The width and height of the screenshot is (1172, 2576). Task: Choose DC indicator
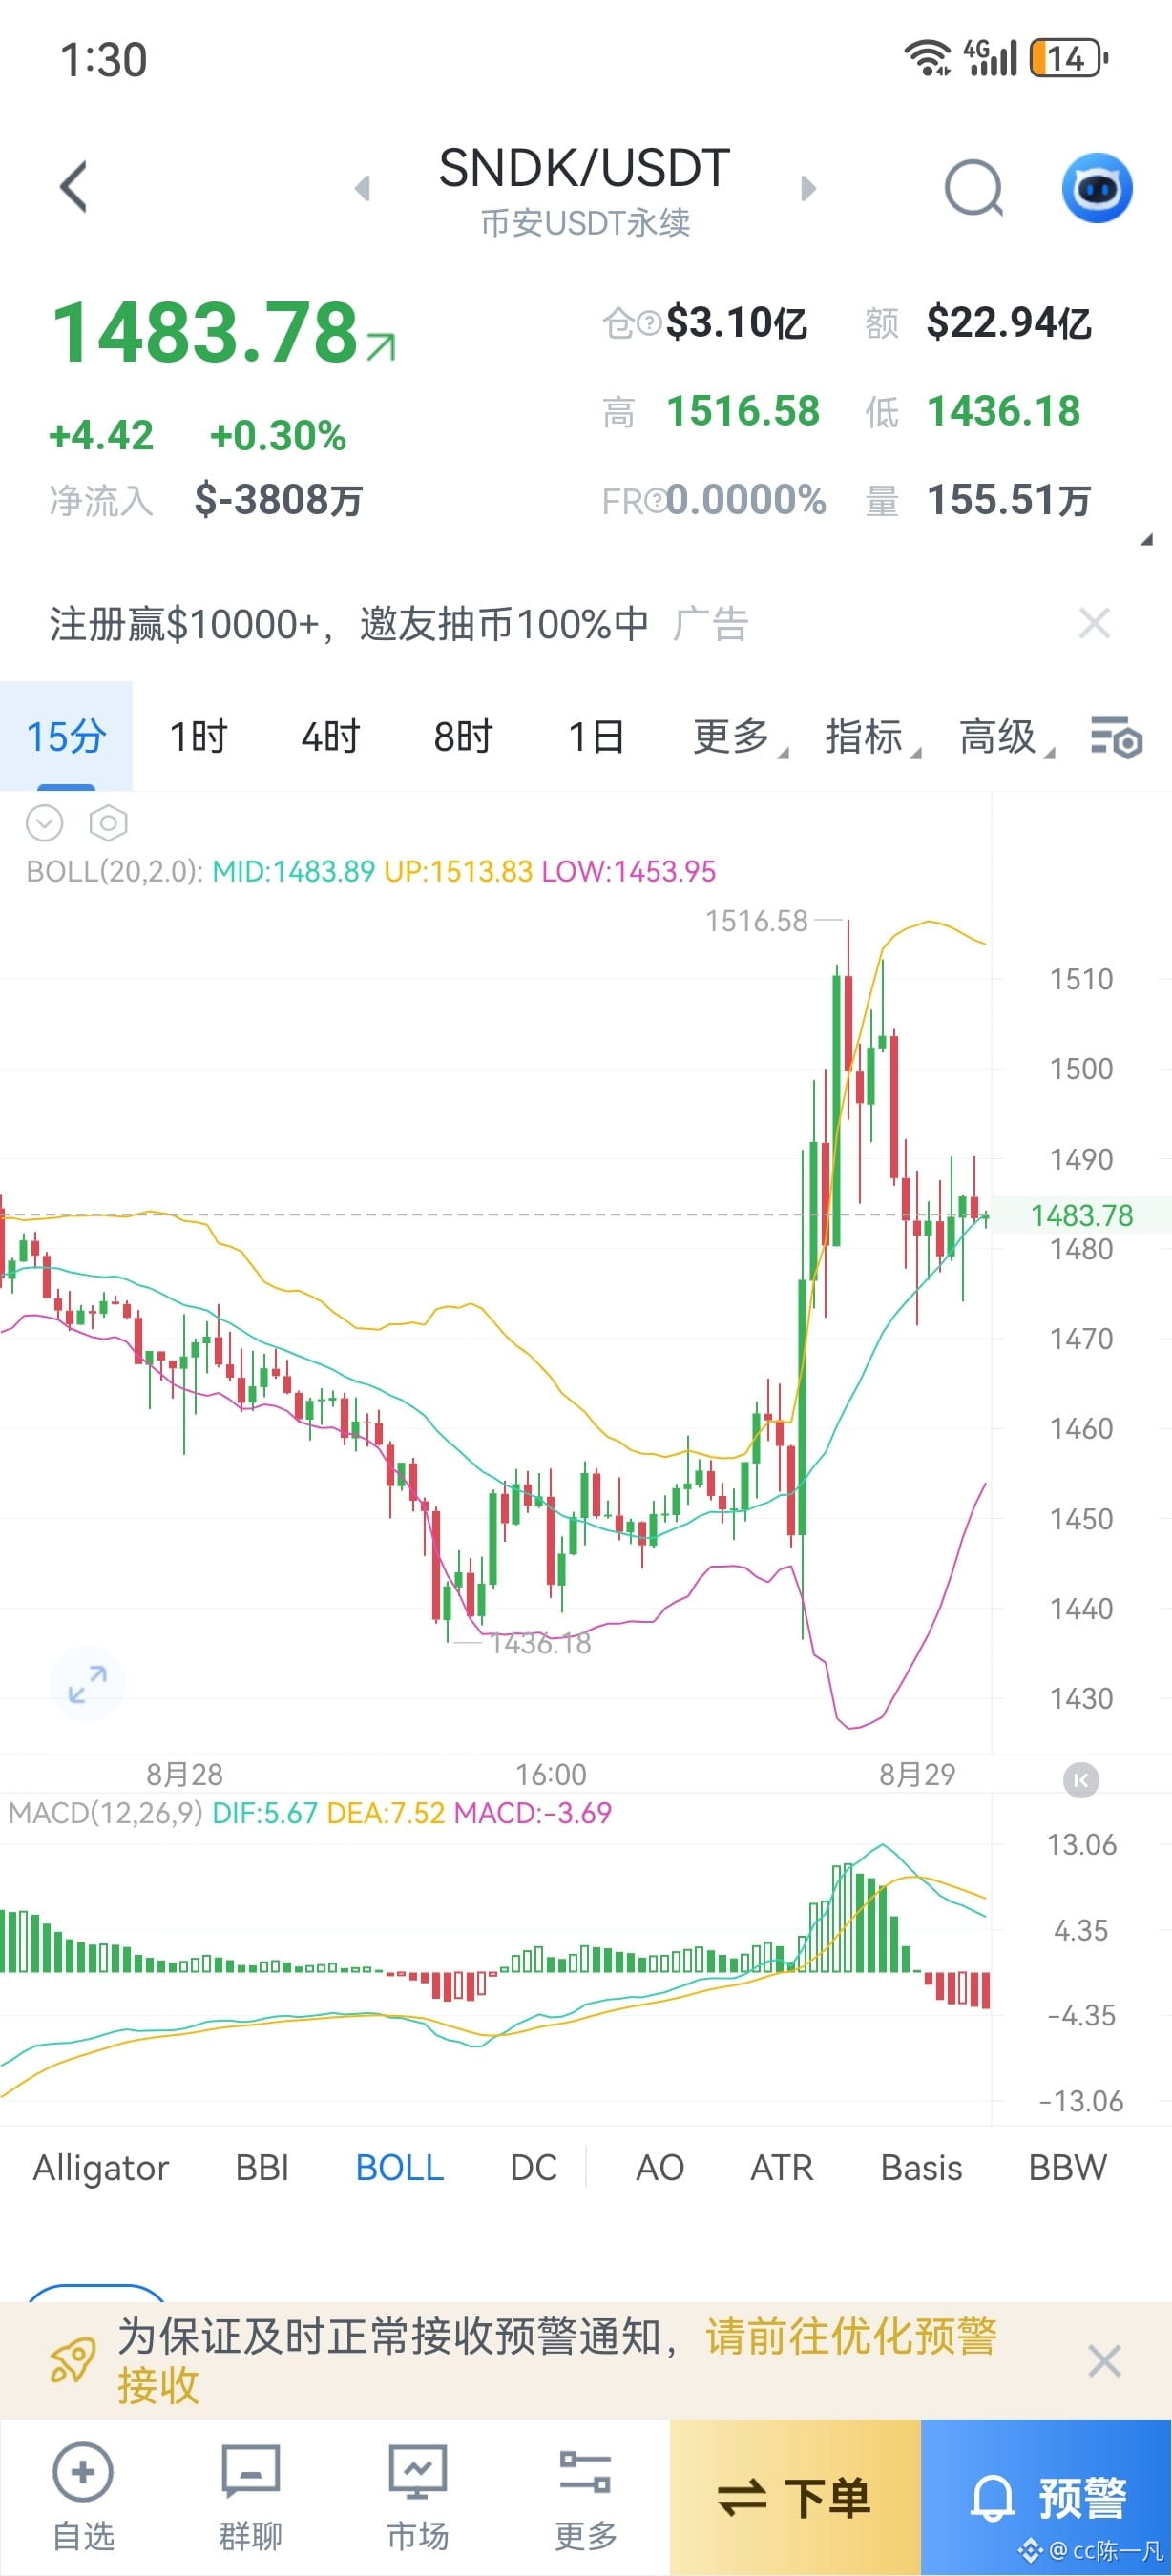[x=533, y=2167]
